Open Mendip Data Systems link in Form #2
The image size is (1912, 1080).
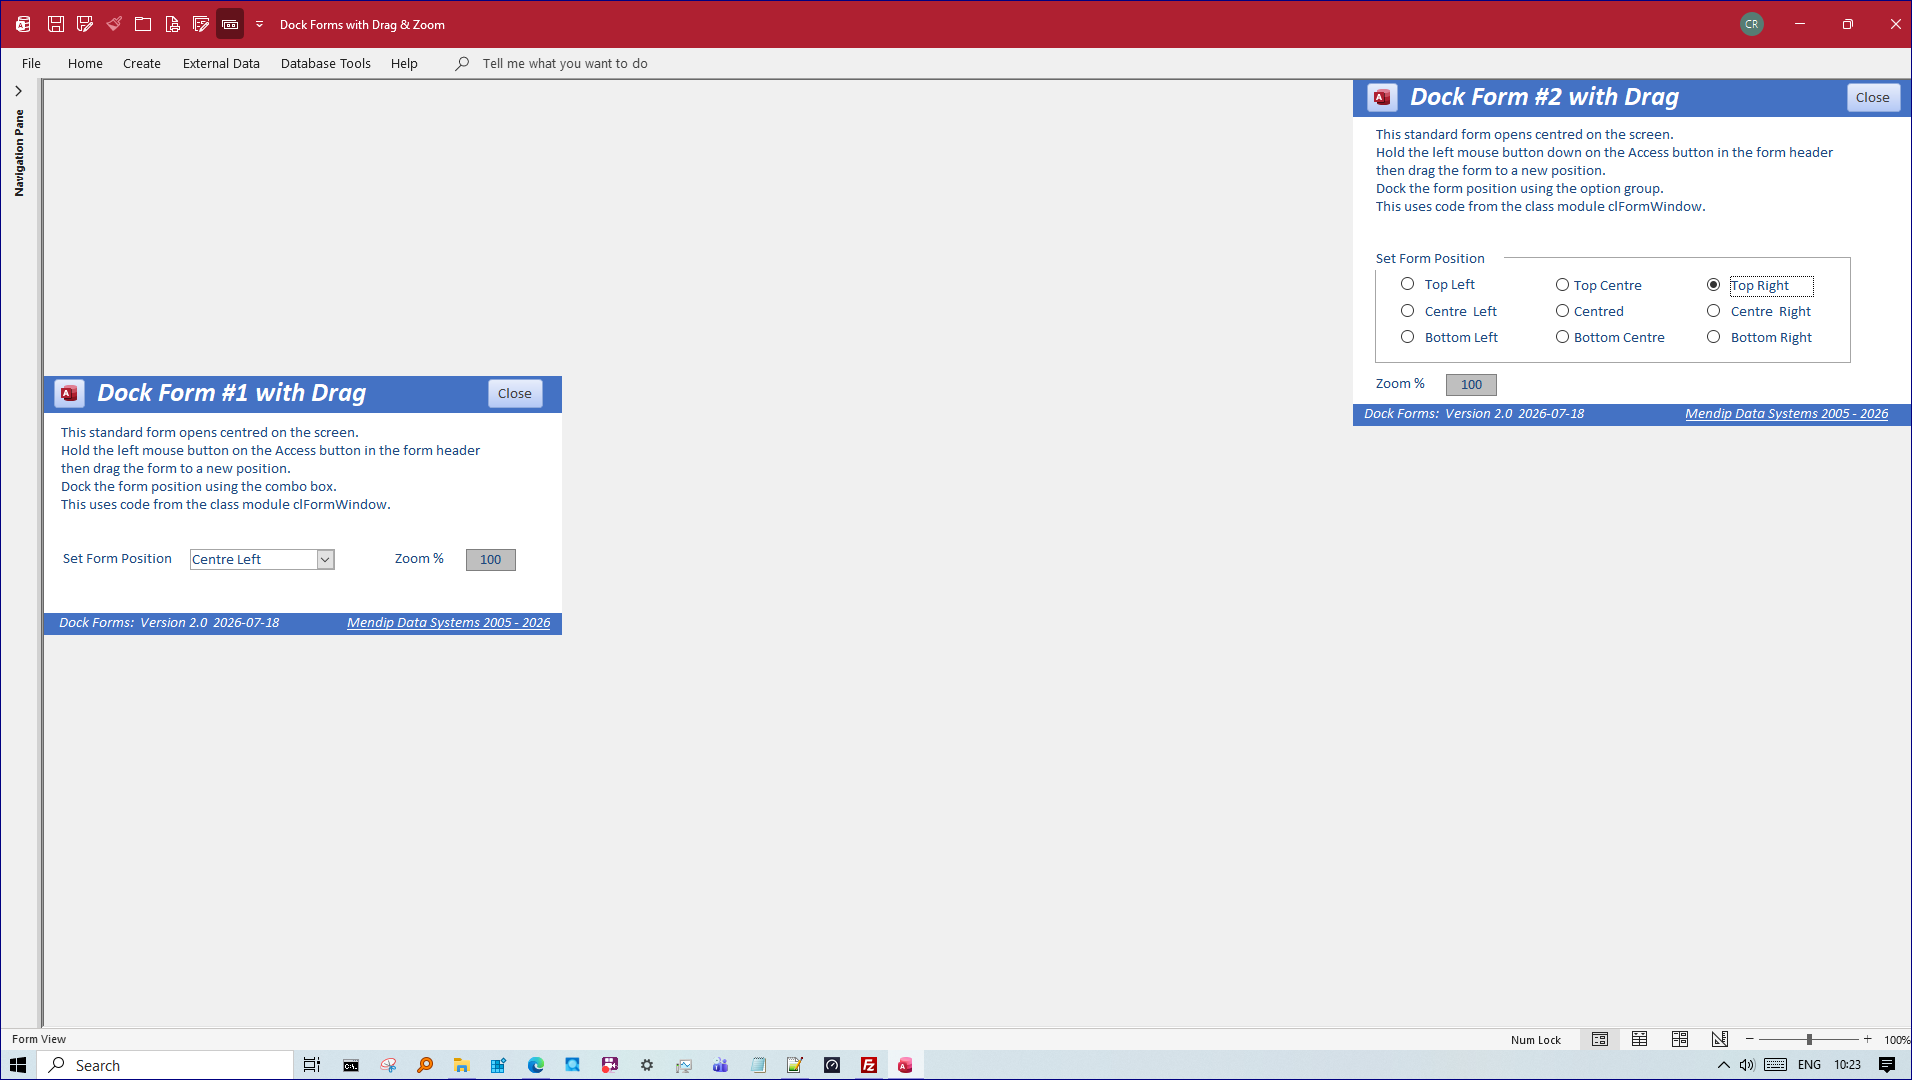[x=1786, y=413]
